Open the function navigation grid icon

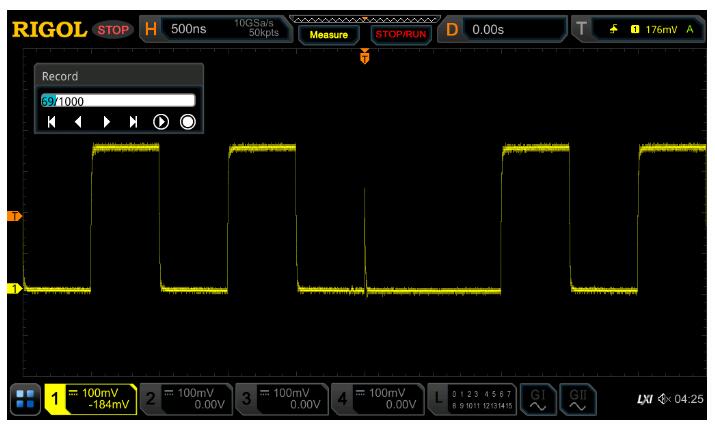24,399
